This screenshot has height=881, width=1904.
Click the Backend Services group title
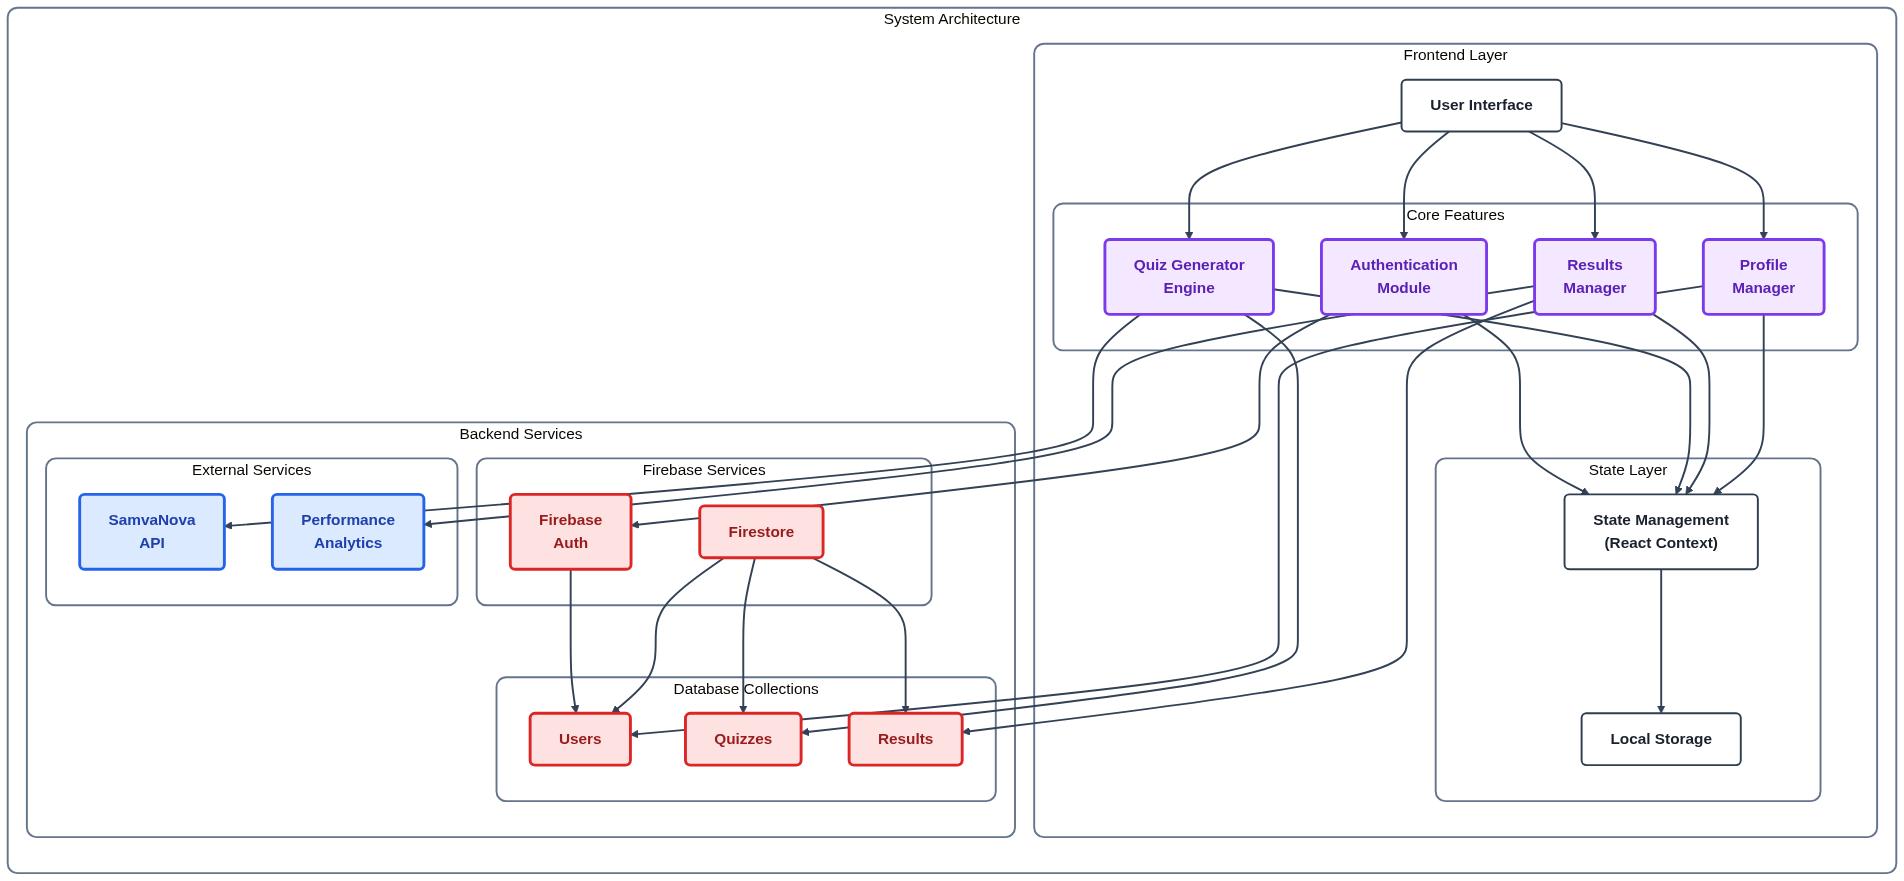pyautogui.click(x=520, y=434)
